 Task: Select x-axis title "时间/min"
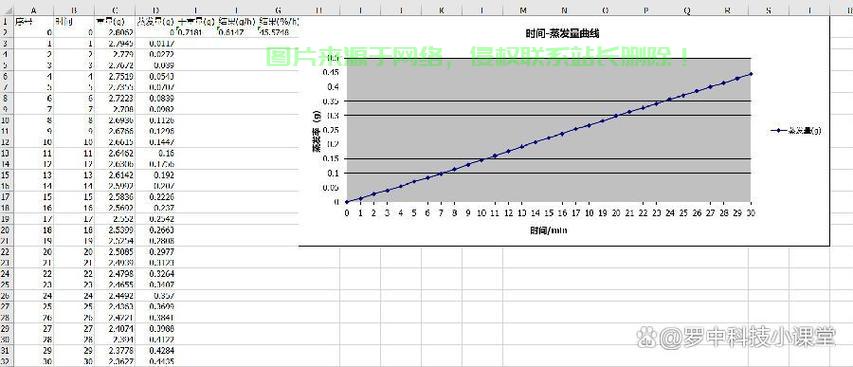pos(549,230)
